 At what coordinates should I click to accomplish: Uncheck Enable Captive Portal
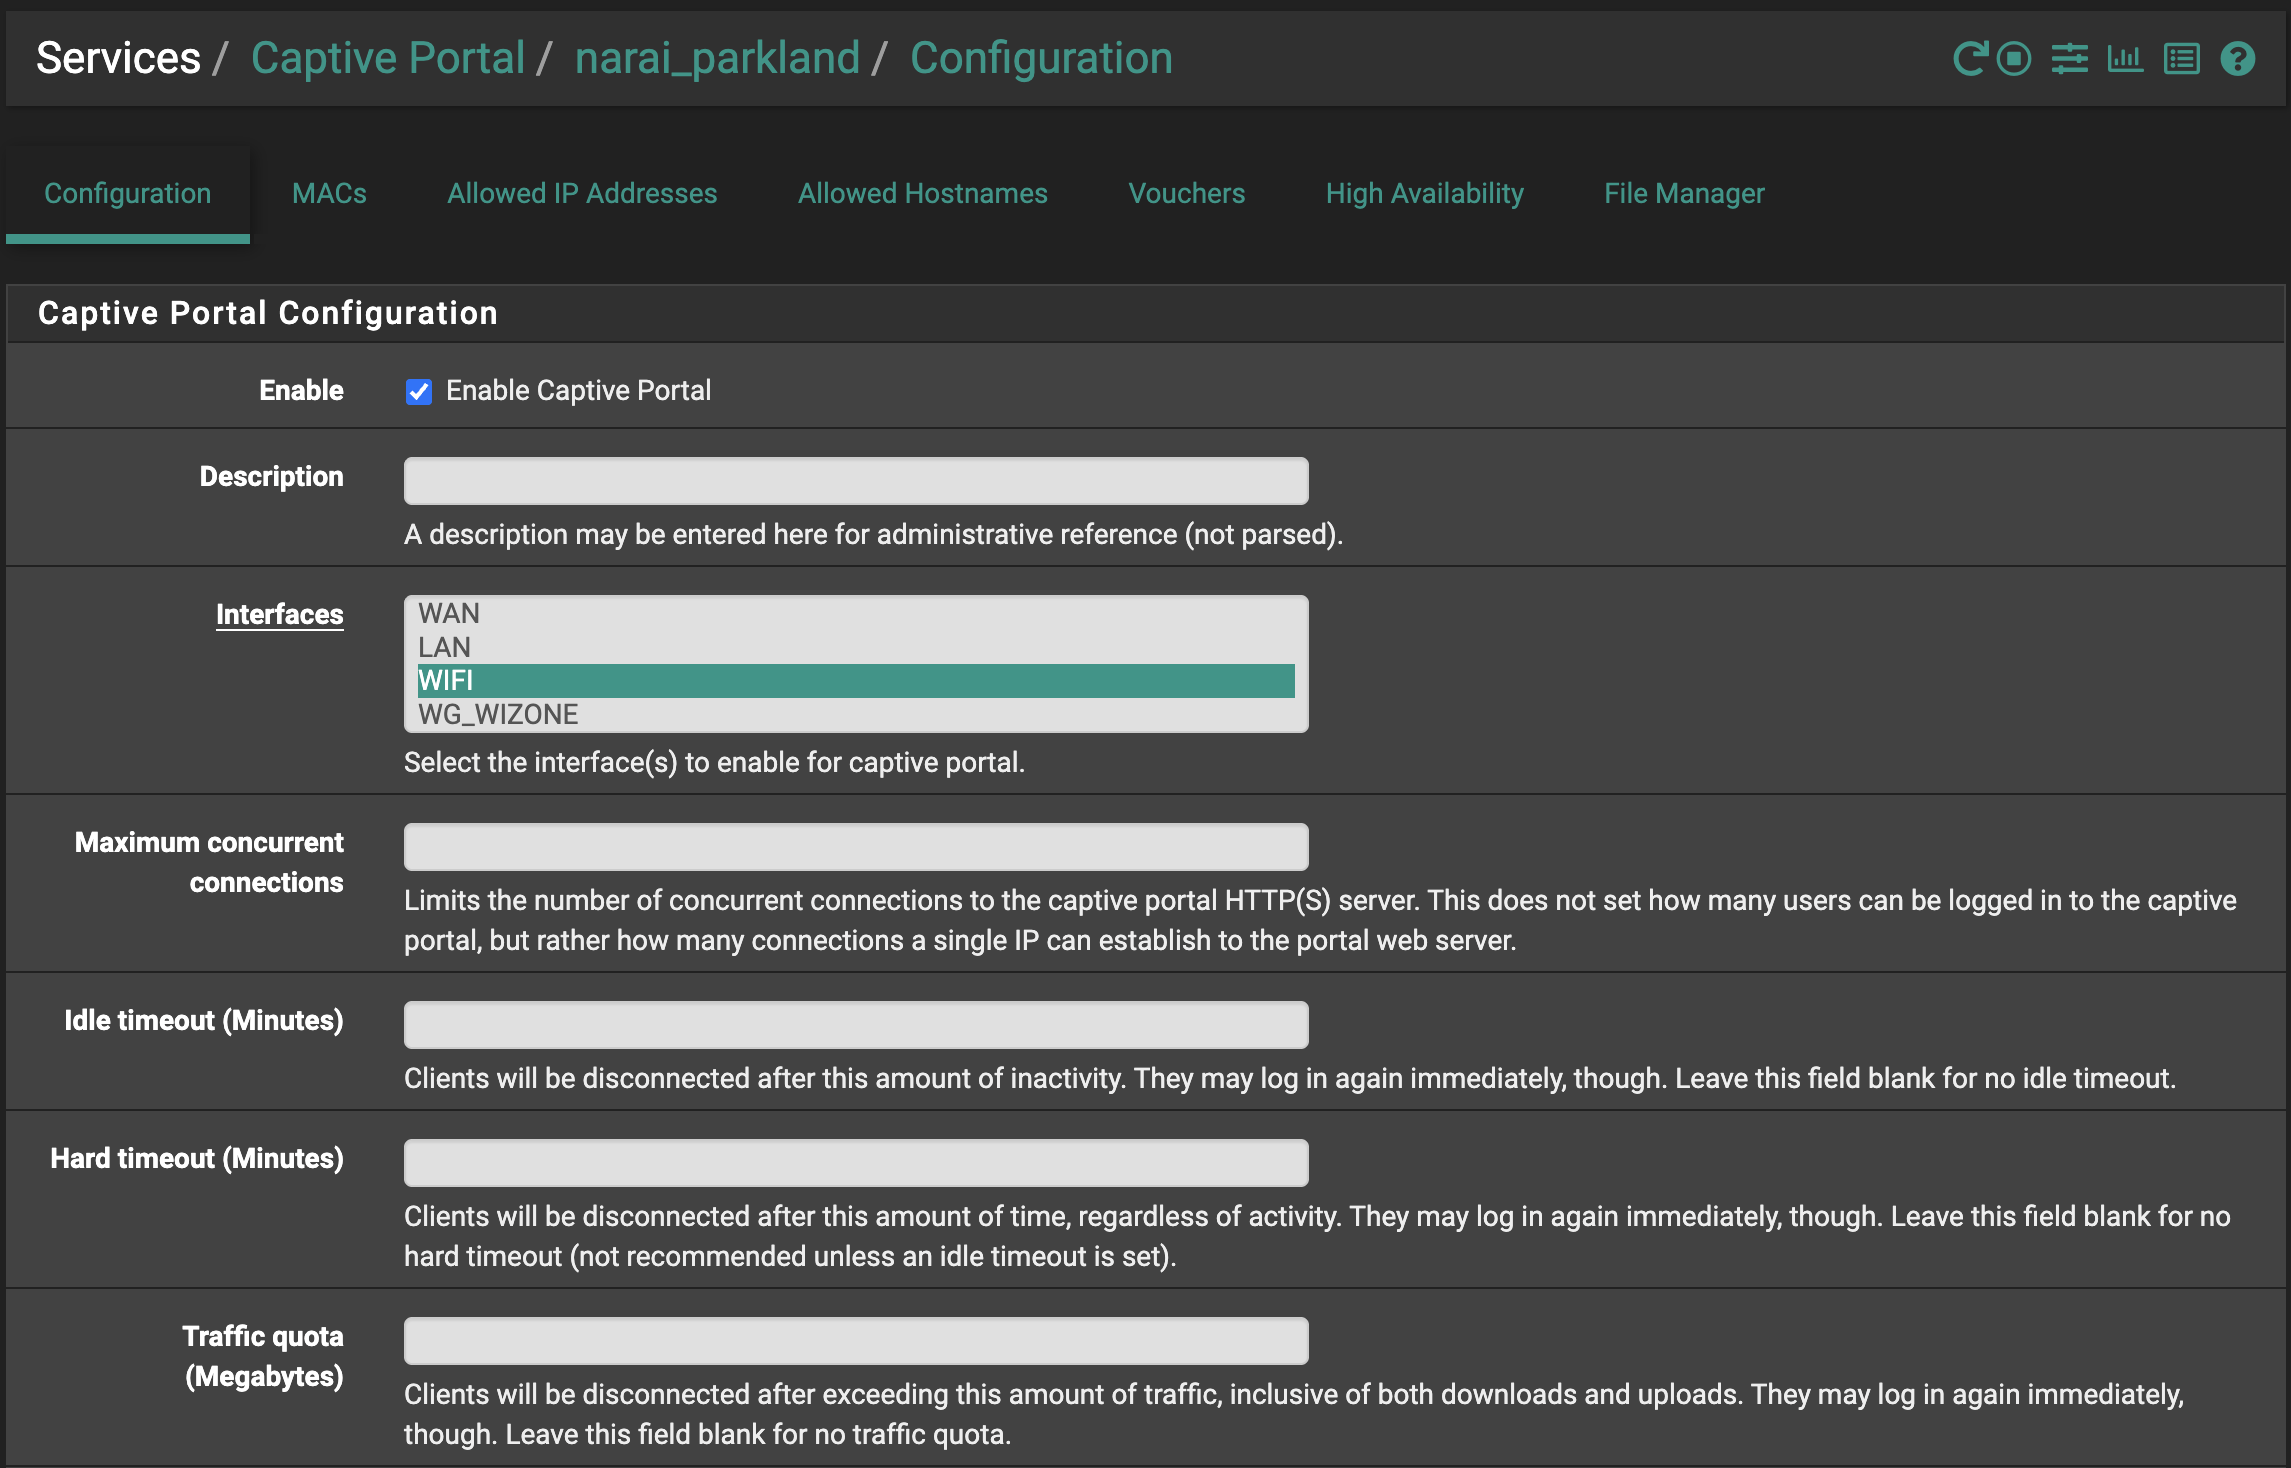pos(417,391)
